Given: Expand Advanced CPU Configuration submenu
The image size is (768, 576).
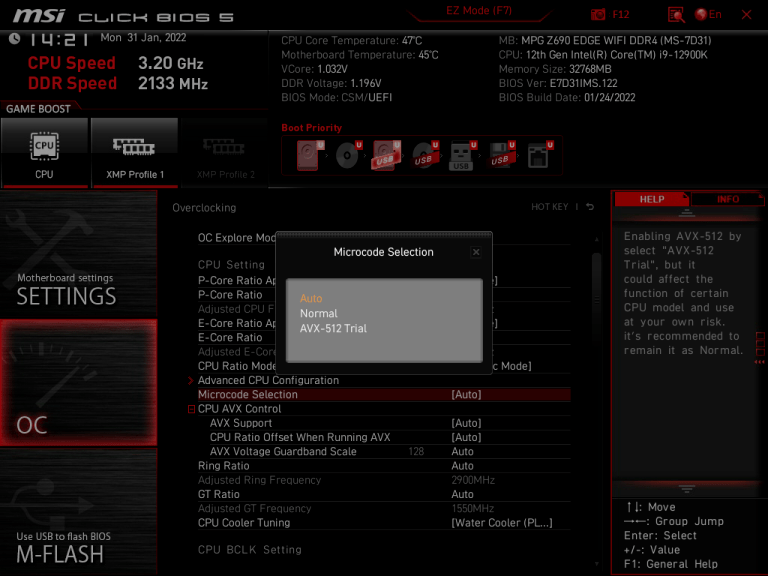Looking at the screenshot, I should 191,380.
